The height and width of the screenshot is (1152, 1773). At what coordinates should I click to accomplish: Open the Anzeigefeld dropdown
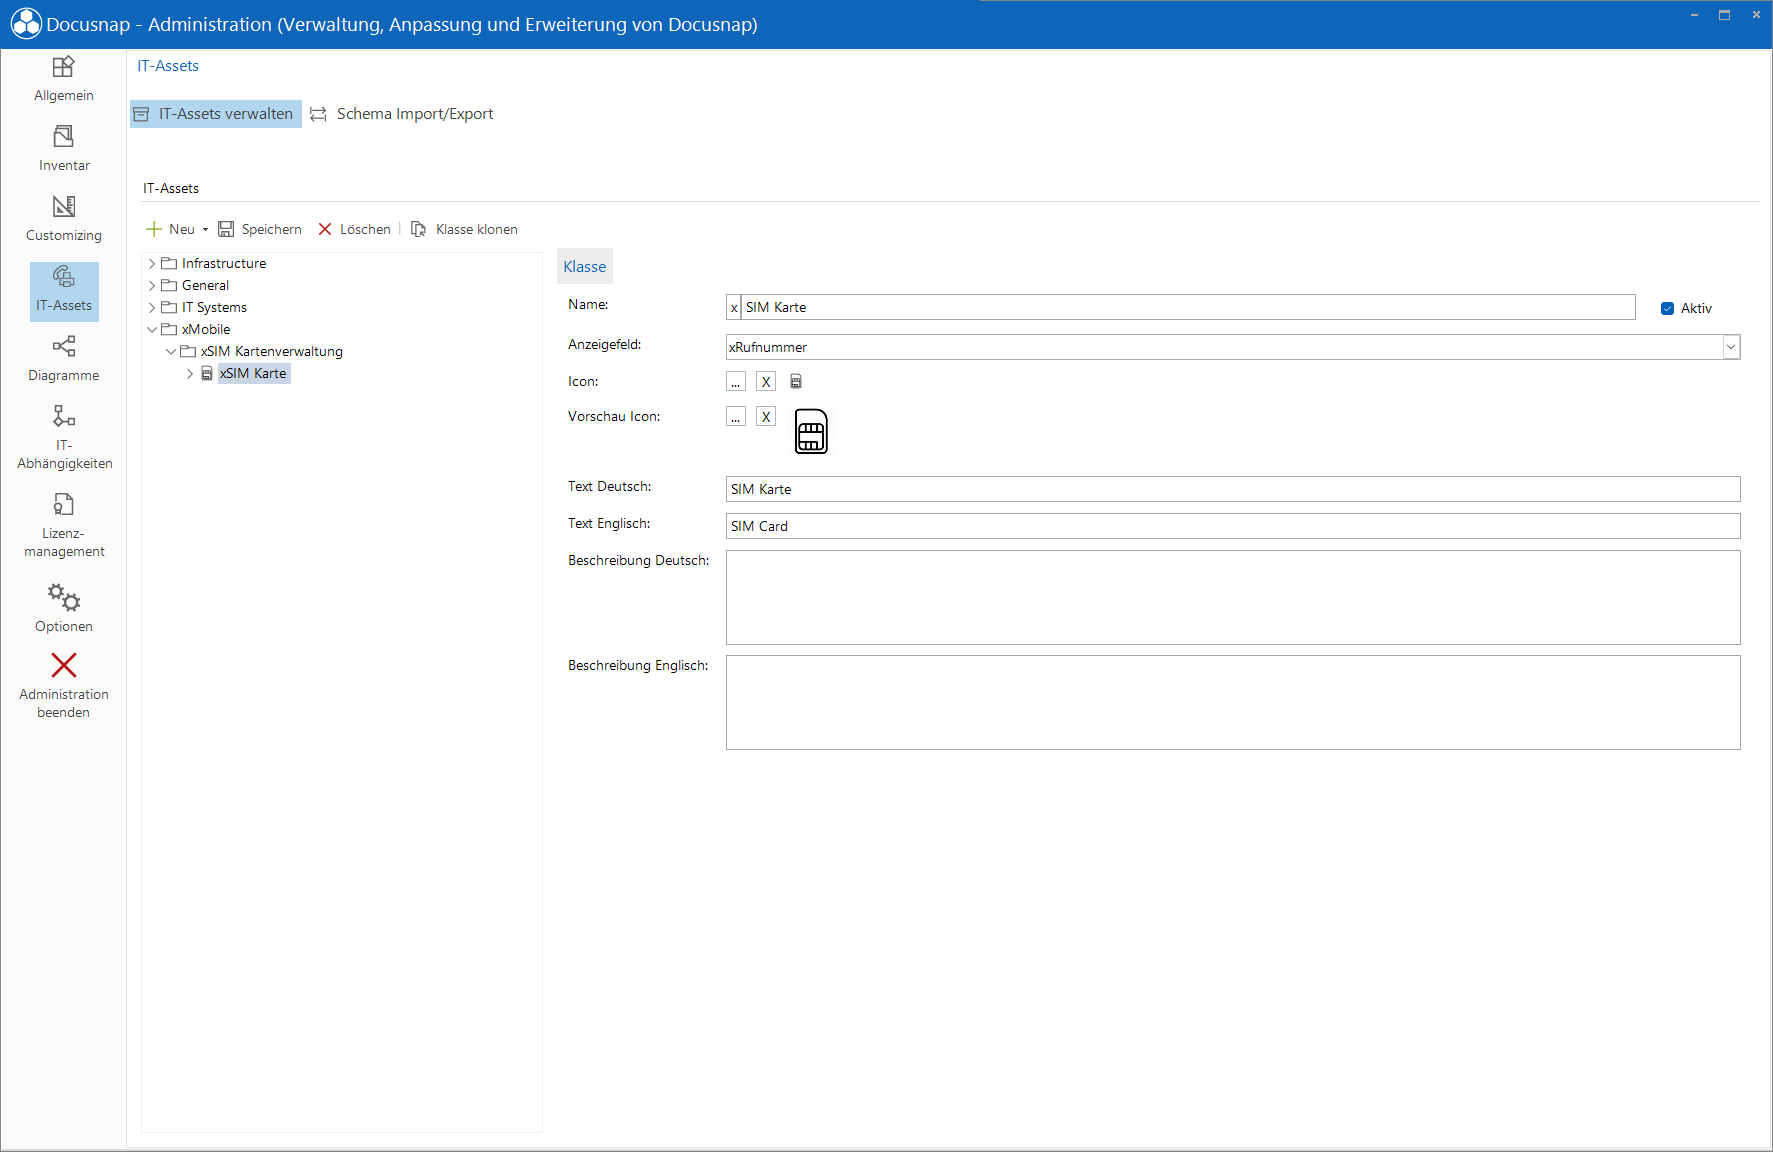(1731, 347)
